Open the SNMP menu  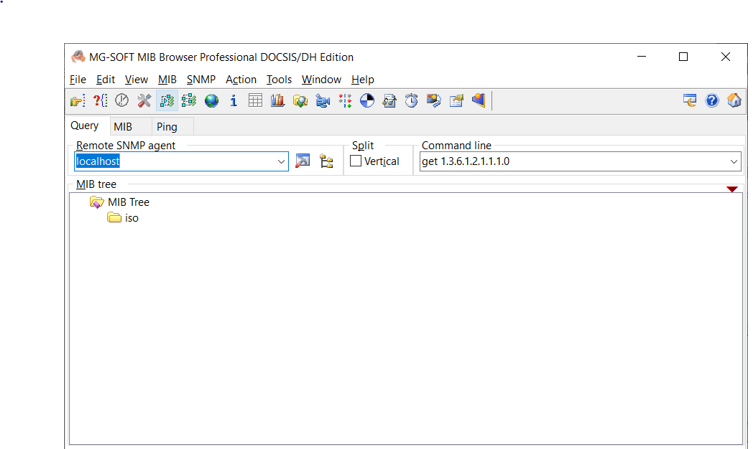point(200,79)
